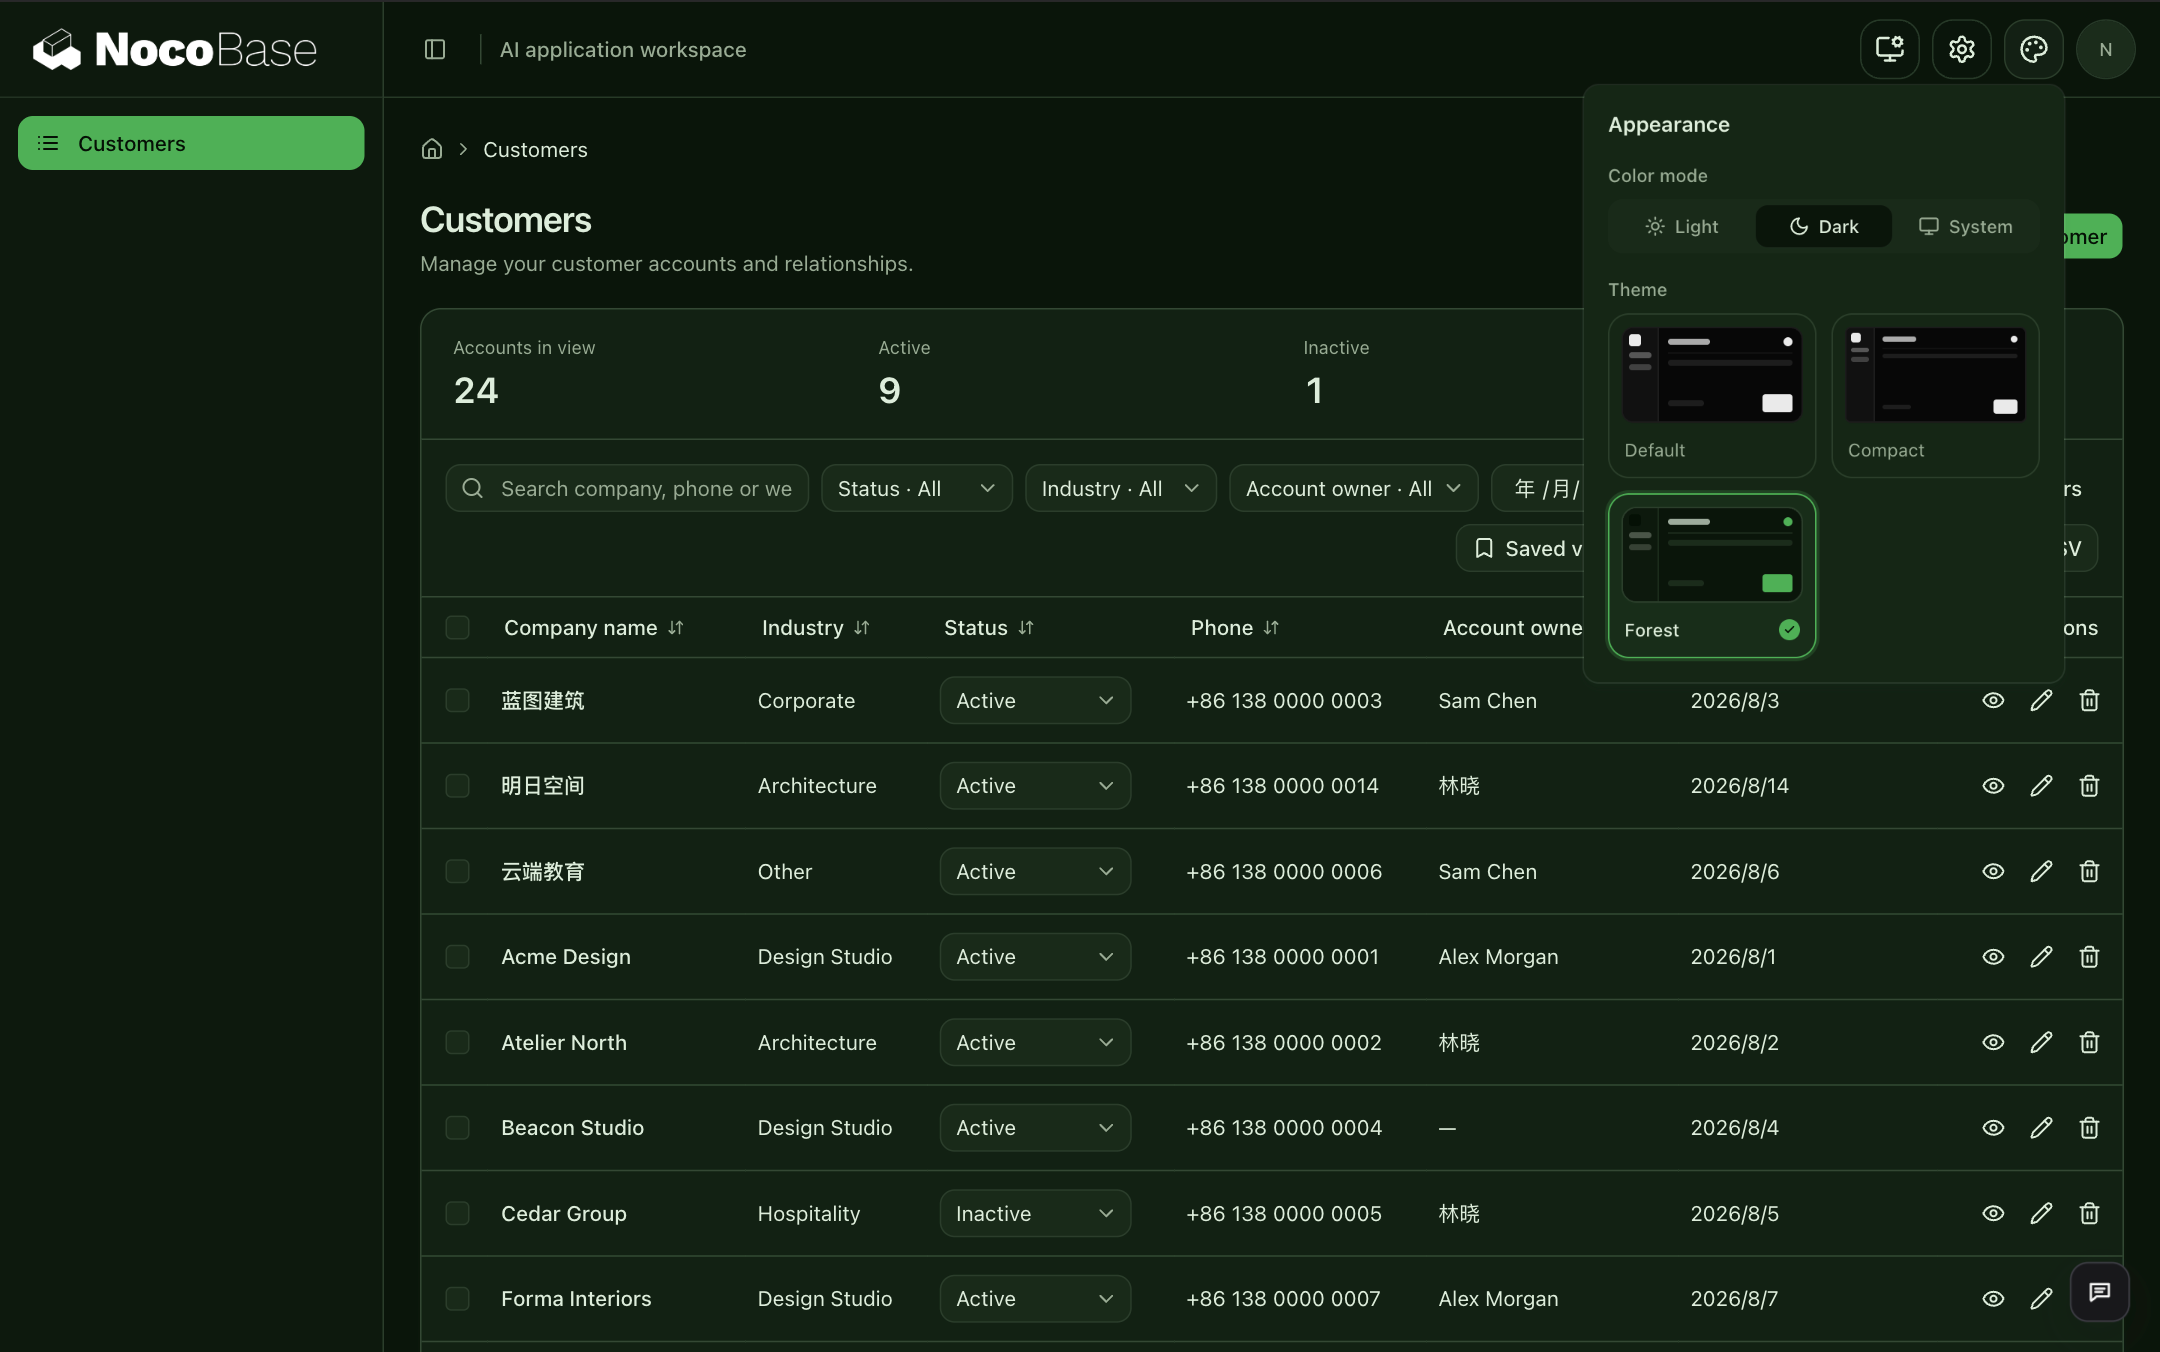Click the Saved views button
2160x1352 pixels.
point(1520,548)
